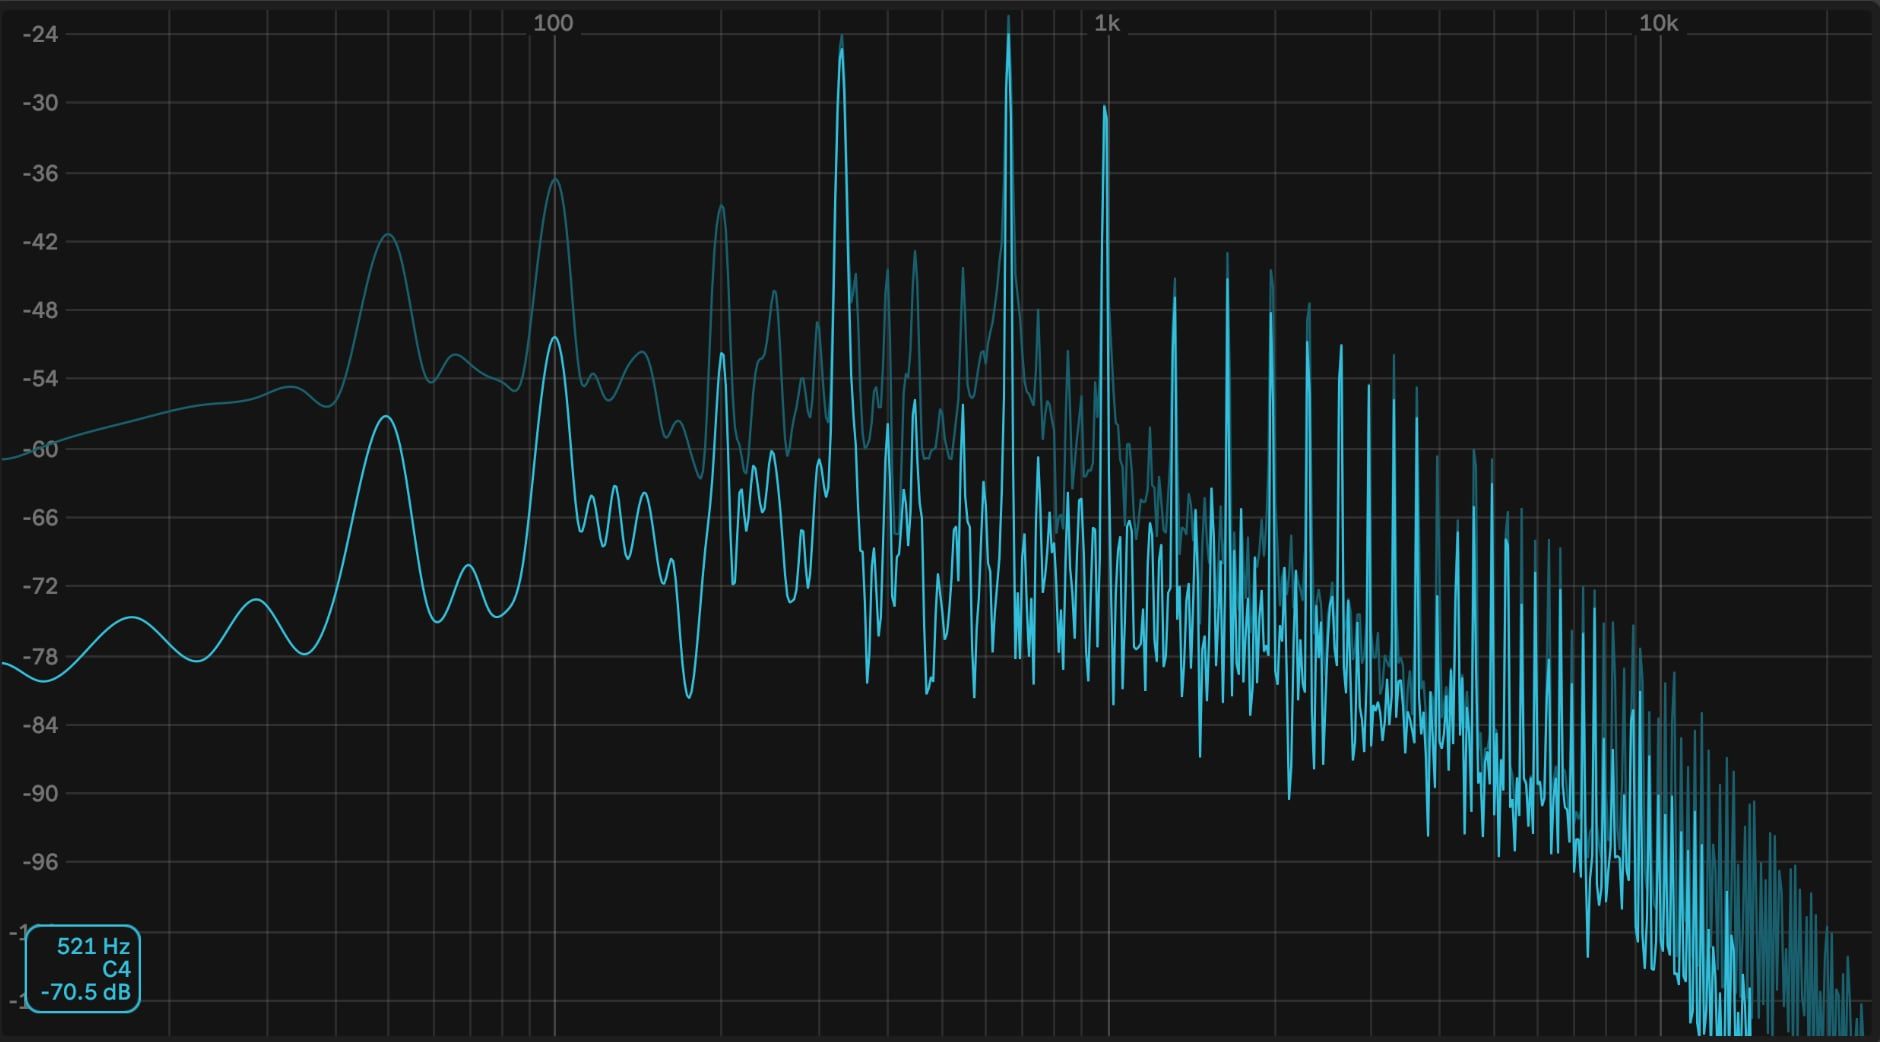1880x1042 pixels.
Task: Click the -72 dB scale label
Action: [x=40, y=586]
